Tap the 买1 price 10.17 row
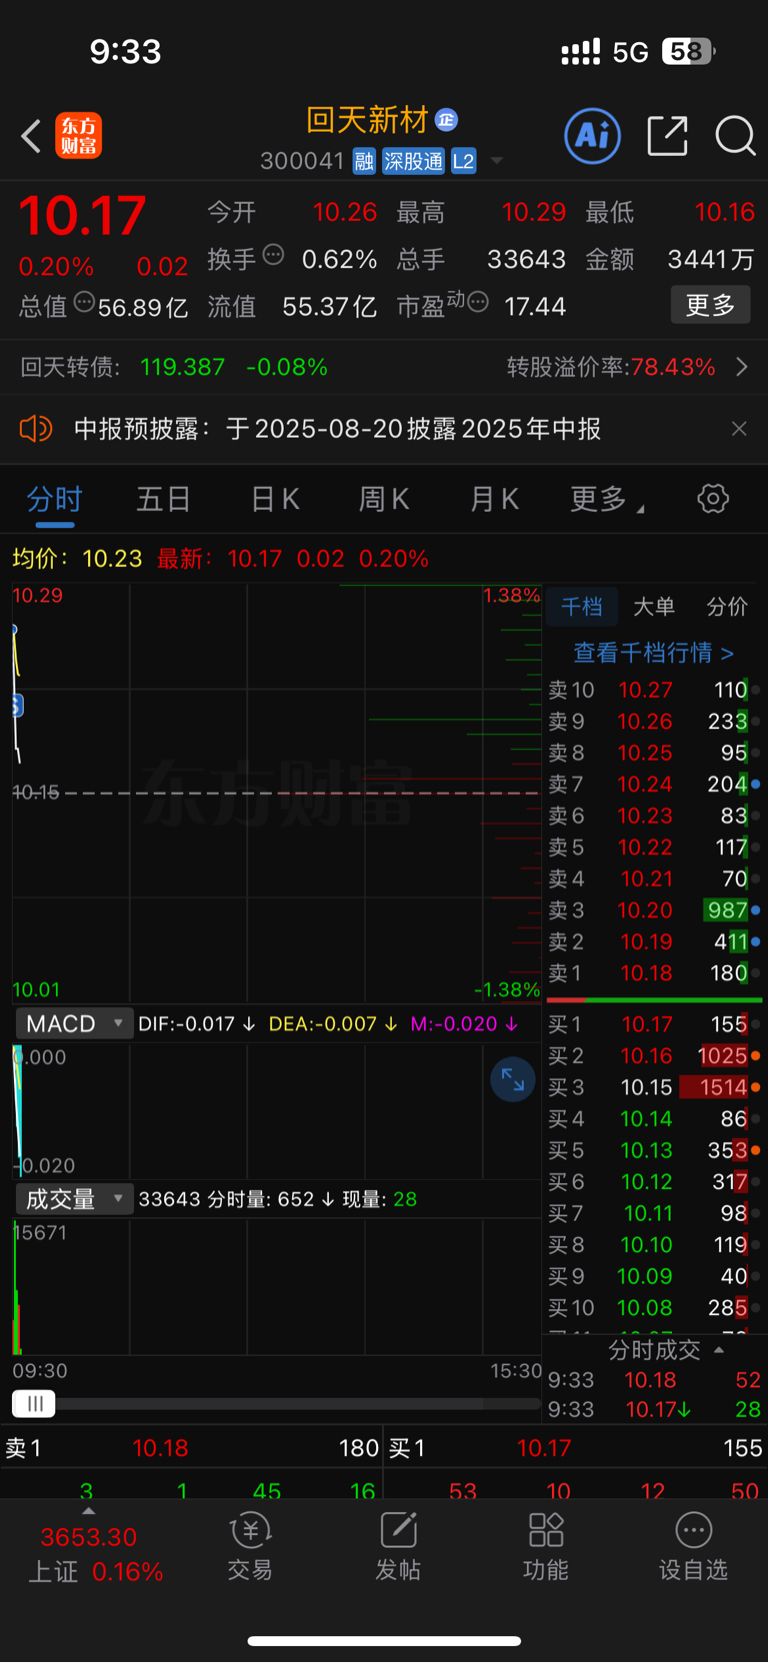The width and height of the screenshot is (768, 1663). point(655,1024)
